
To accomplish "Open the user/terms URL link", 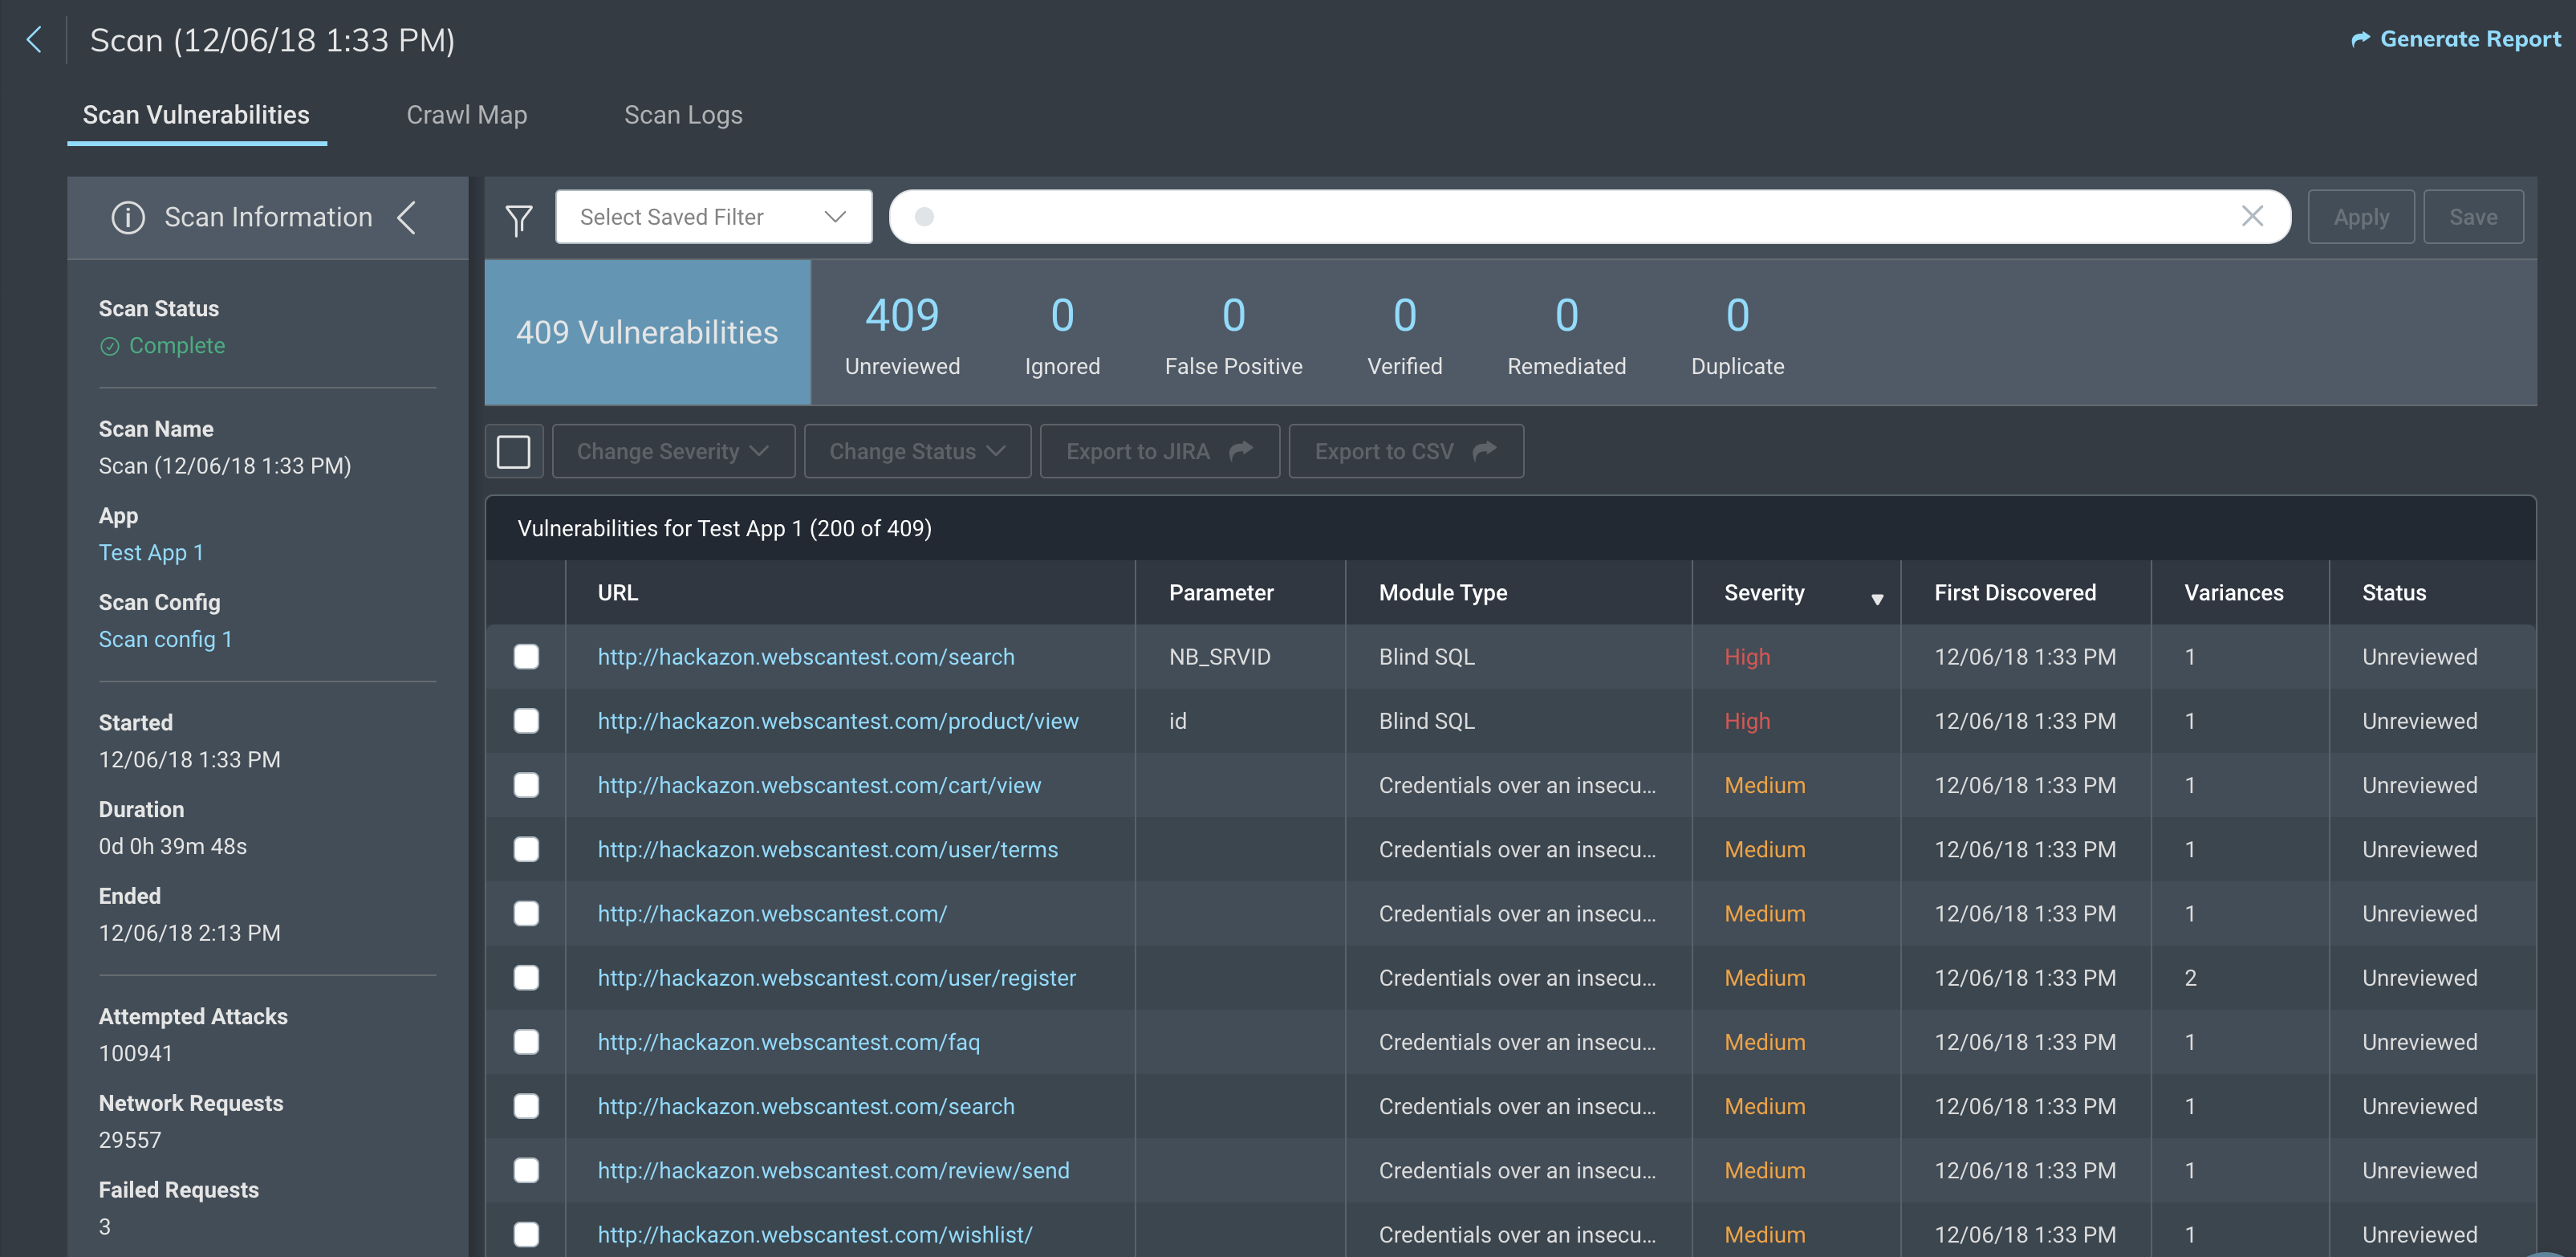I will [828, 849].
